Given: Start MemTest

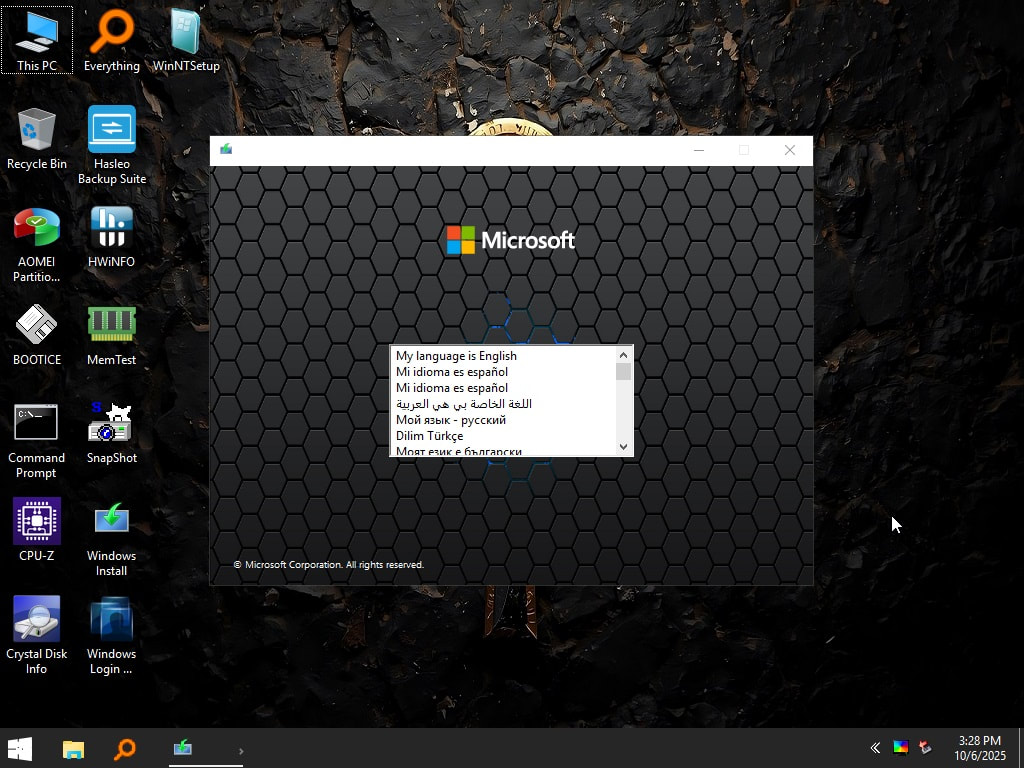Looking at the screenshot, I should [111, 325].
